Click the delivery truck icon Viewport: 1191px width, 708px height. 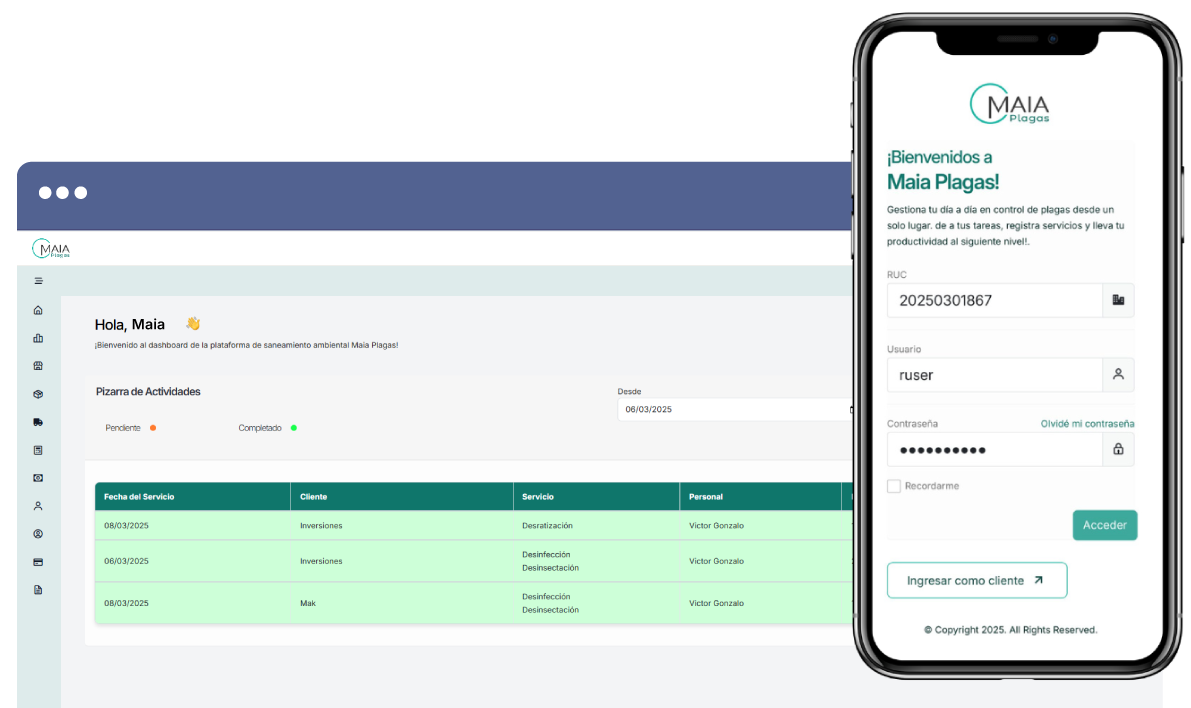tap(38, 422)
